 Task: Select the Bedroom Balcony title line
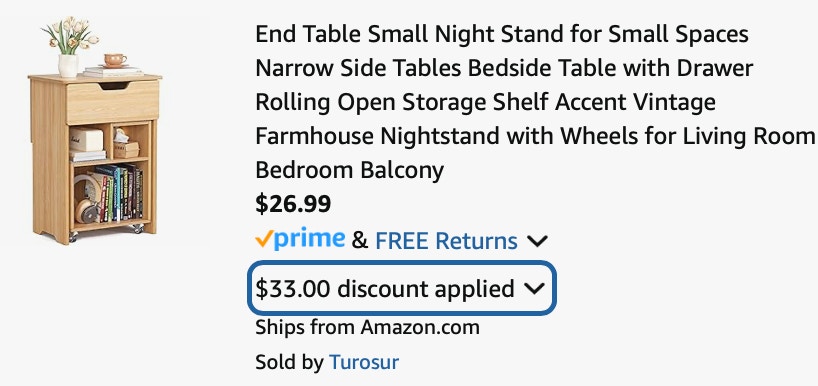(350, 171)
